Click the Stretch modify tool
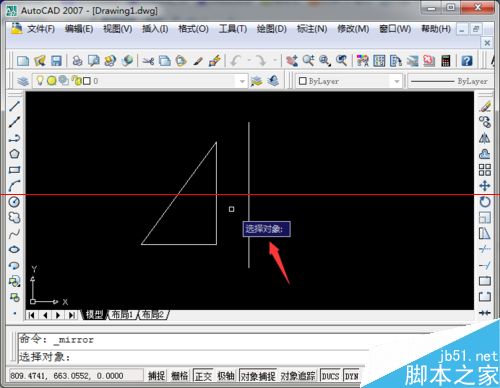 [485, 234]
